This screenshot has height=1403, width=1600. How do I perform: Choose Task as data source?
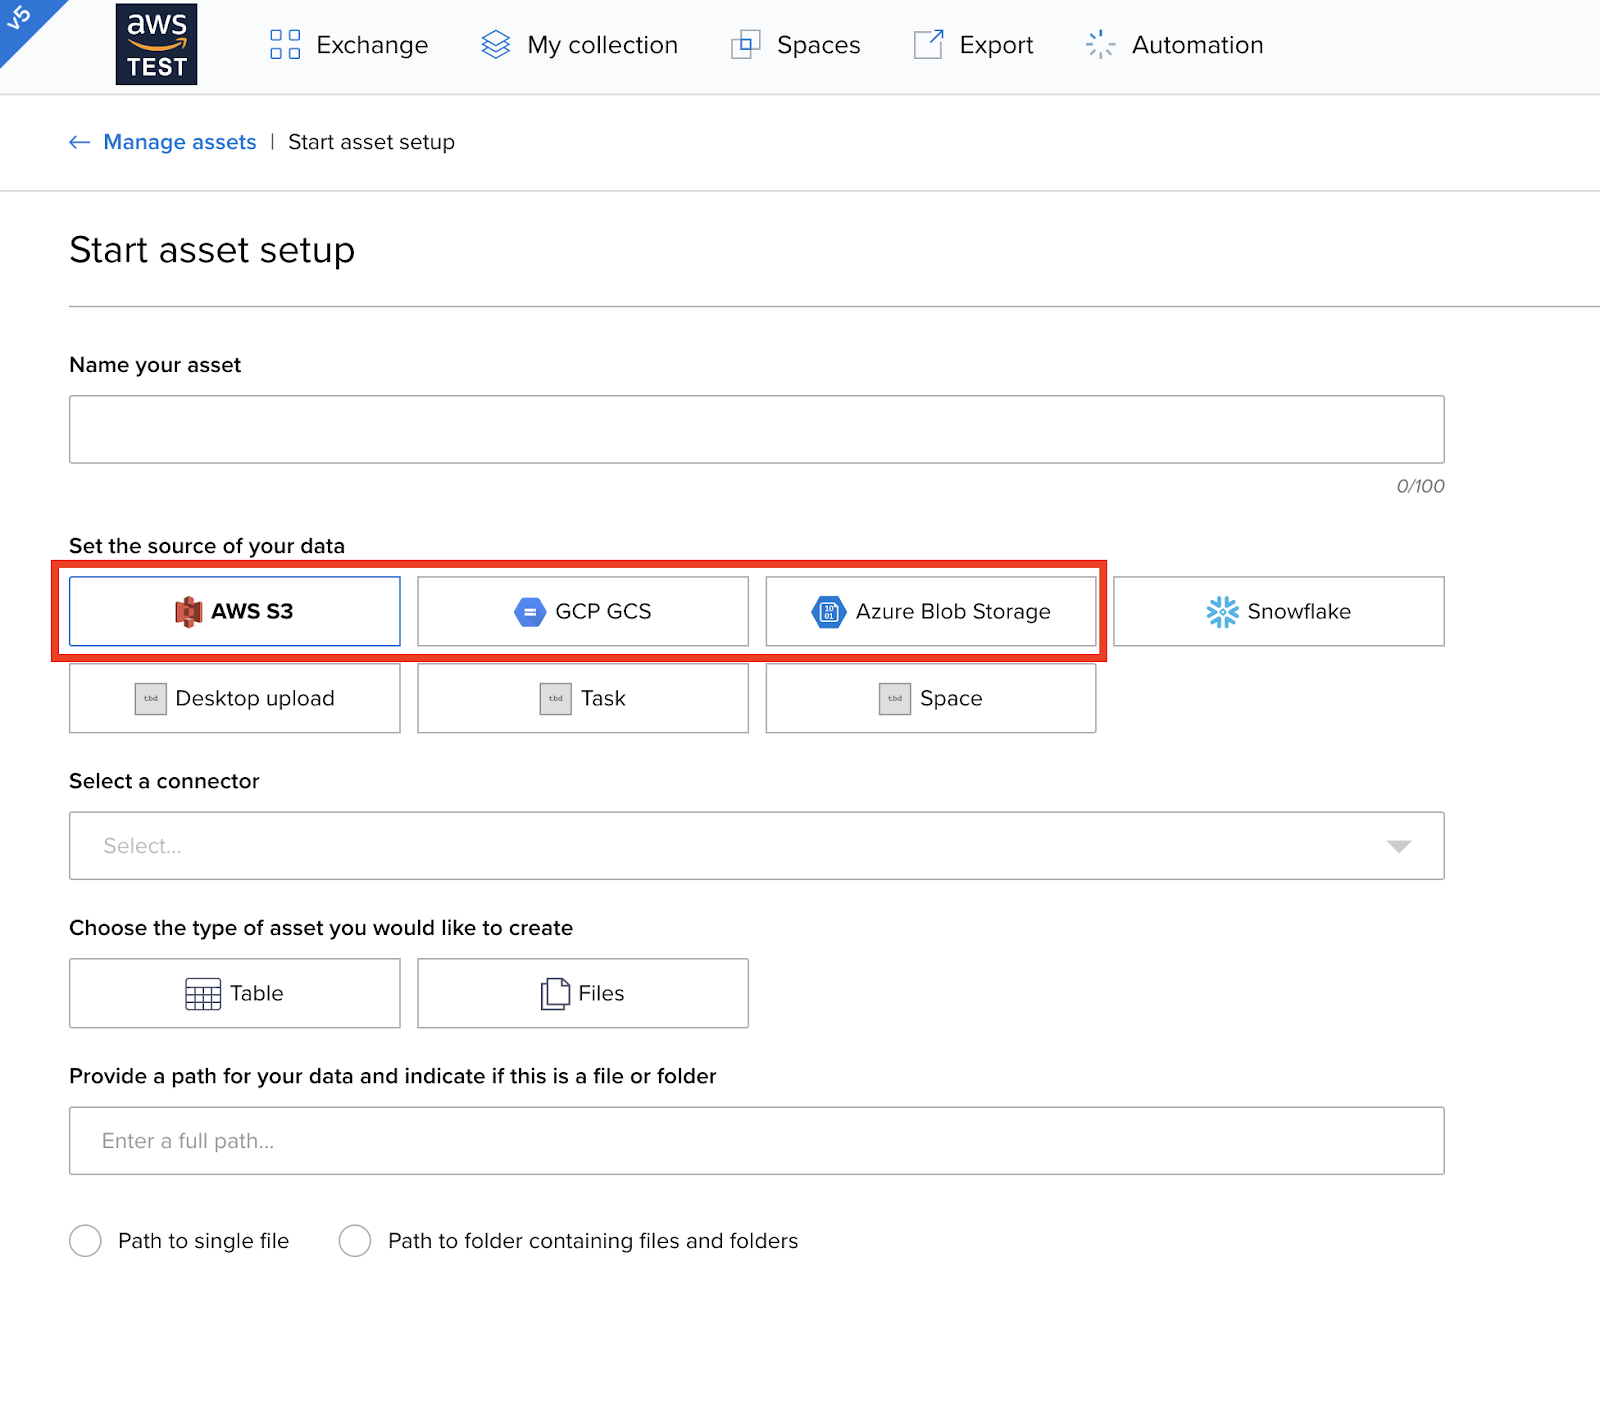[583, 698]
